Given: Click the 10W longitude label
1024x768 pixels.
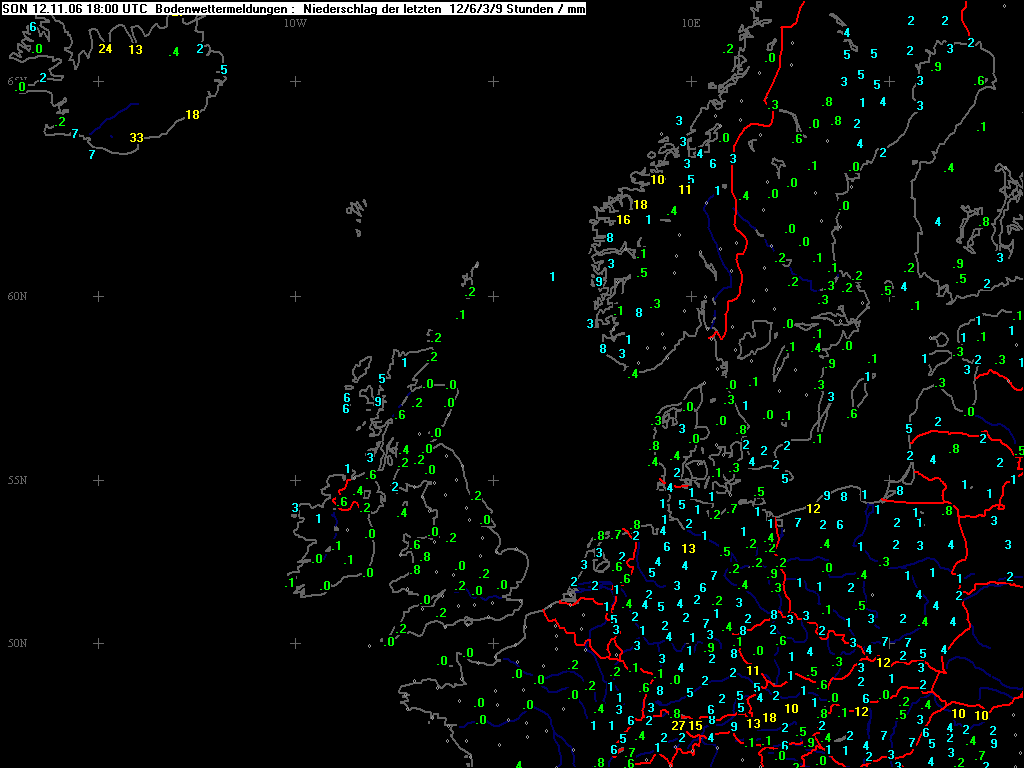Looking at the screenshot, I should pos(295,24).
